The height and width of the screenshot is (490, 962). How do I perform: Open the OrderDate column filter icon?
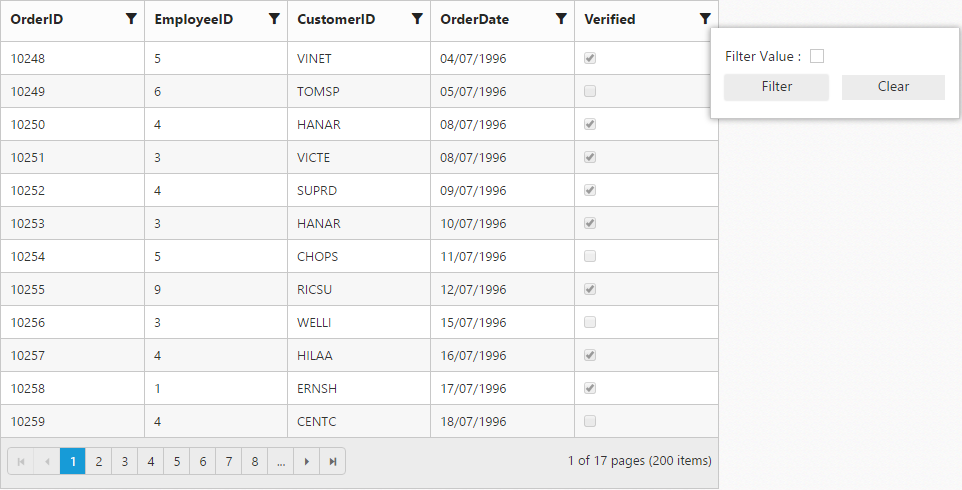[561, 19]
